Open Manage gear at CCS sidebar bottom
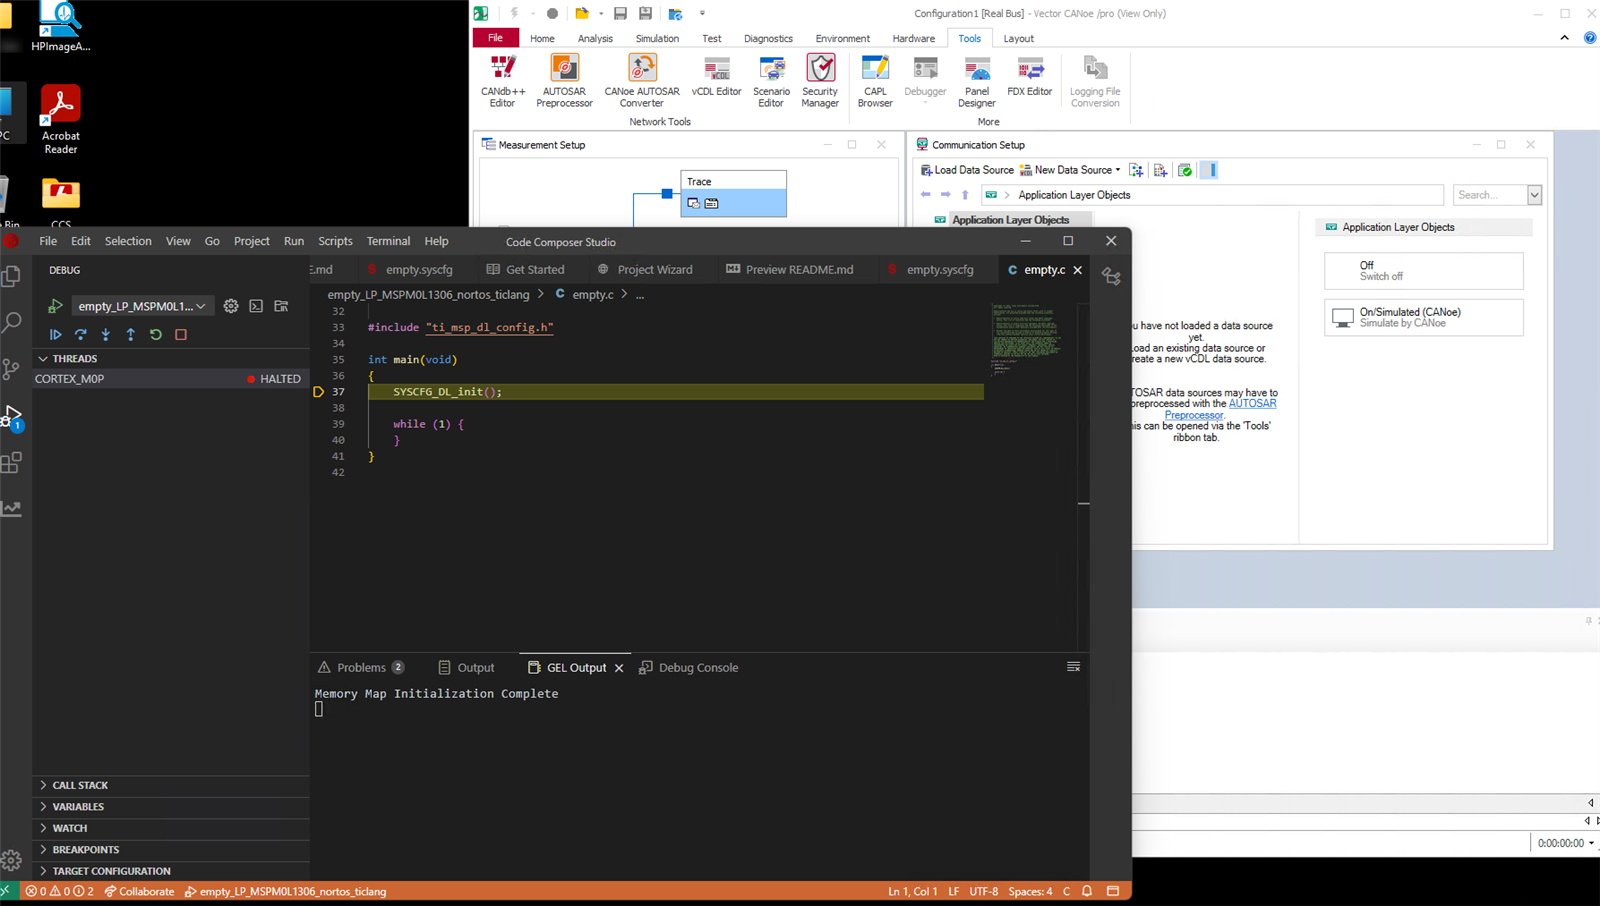 [12, 860]
